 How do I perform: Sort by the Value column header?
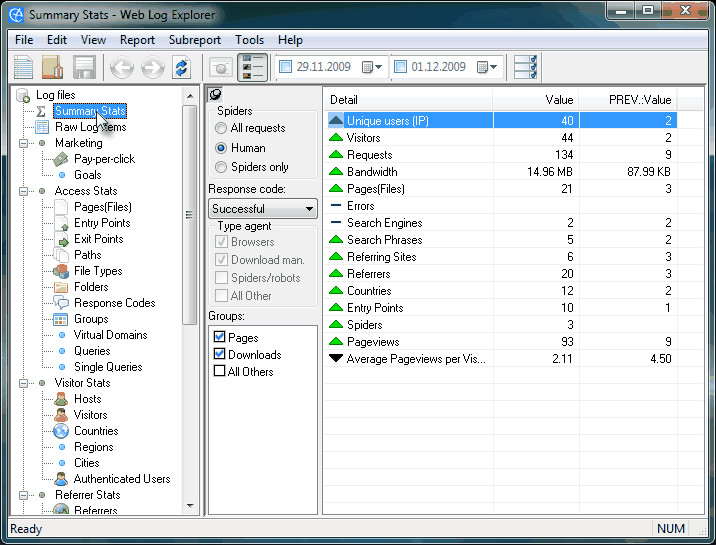click(536, 100)
